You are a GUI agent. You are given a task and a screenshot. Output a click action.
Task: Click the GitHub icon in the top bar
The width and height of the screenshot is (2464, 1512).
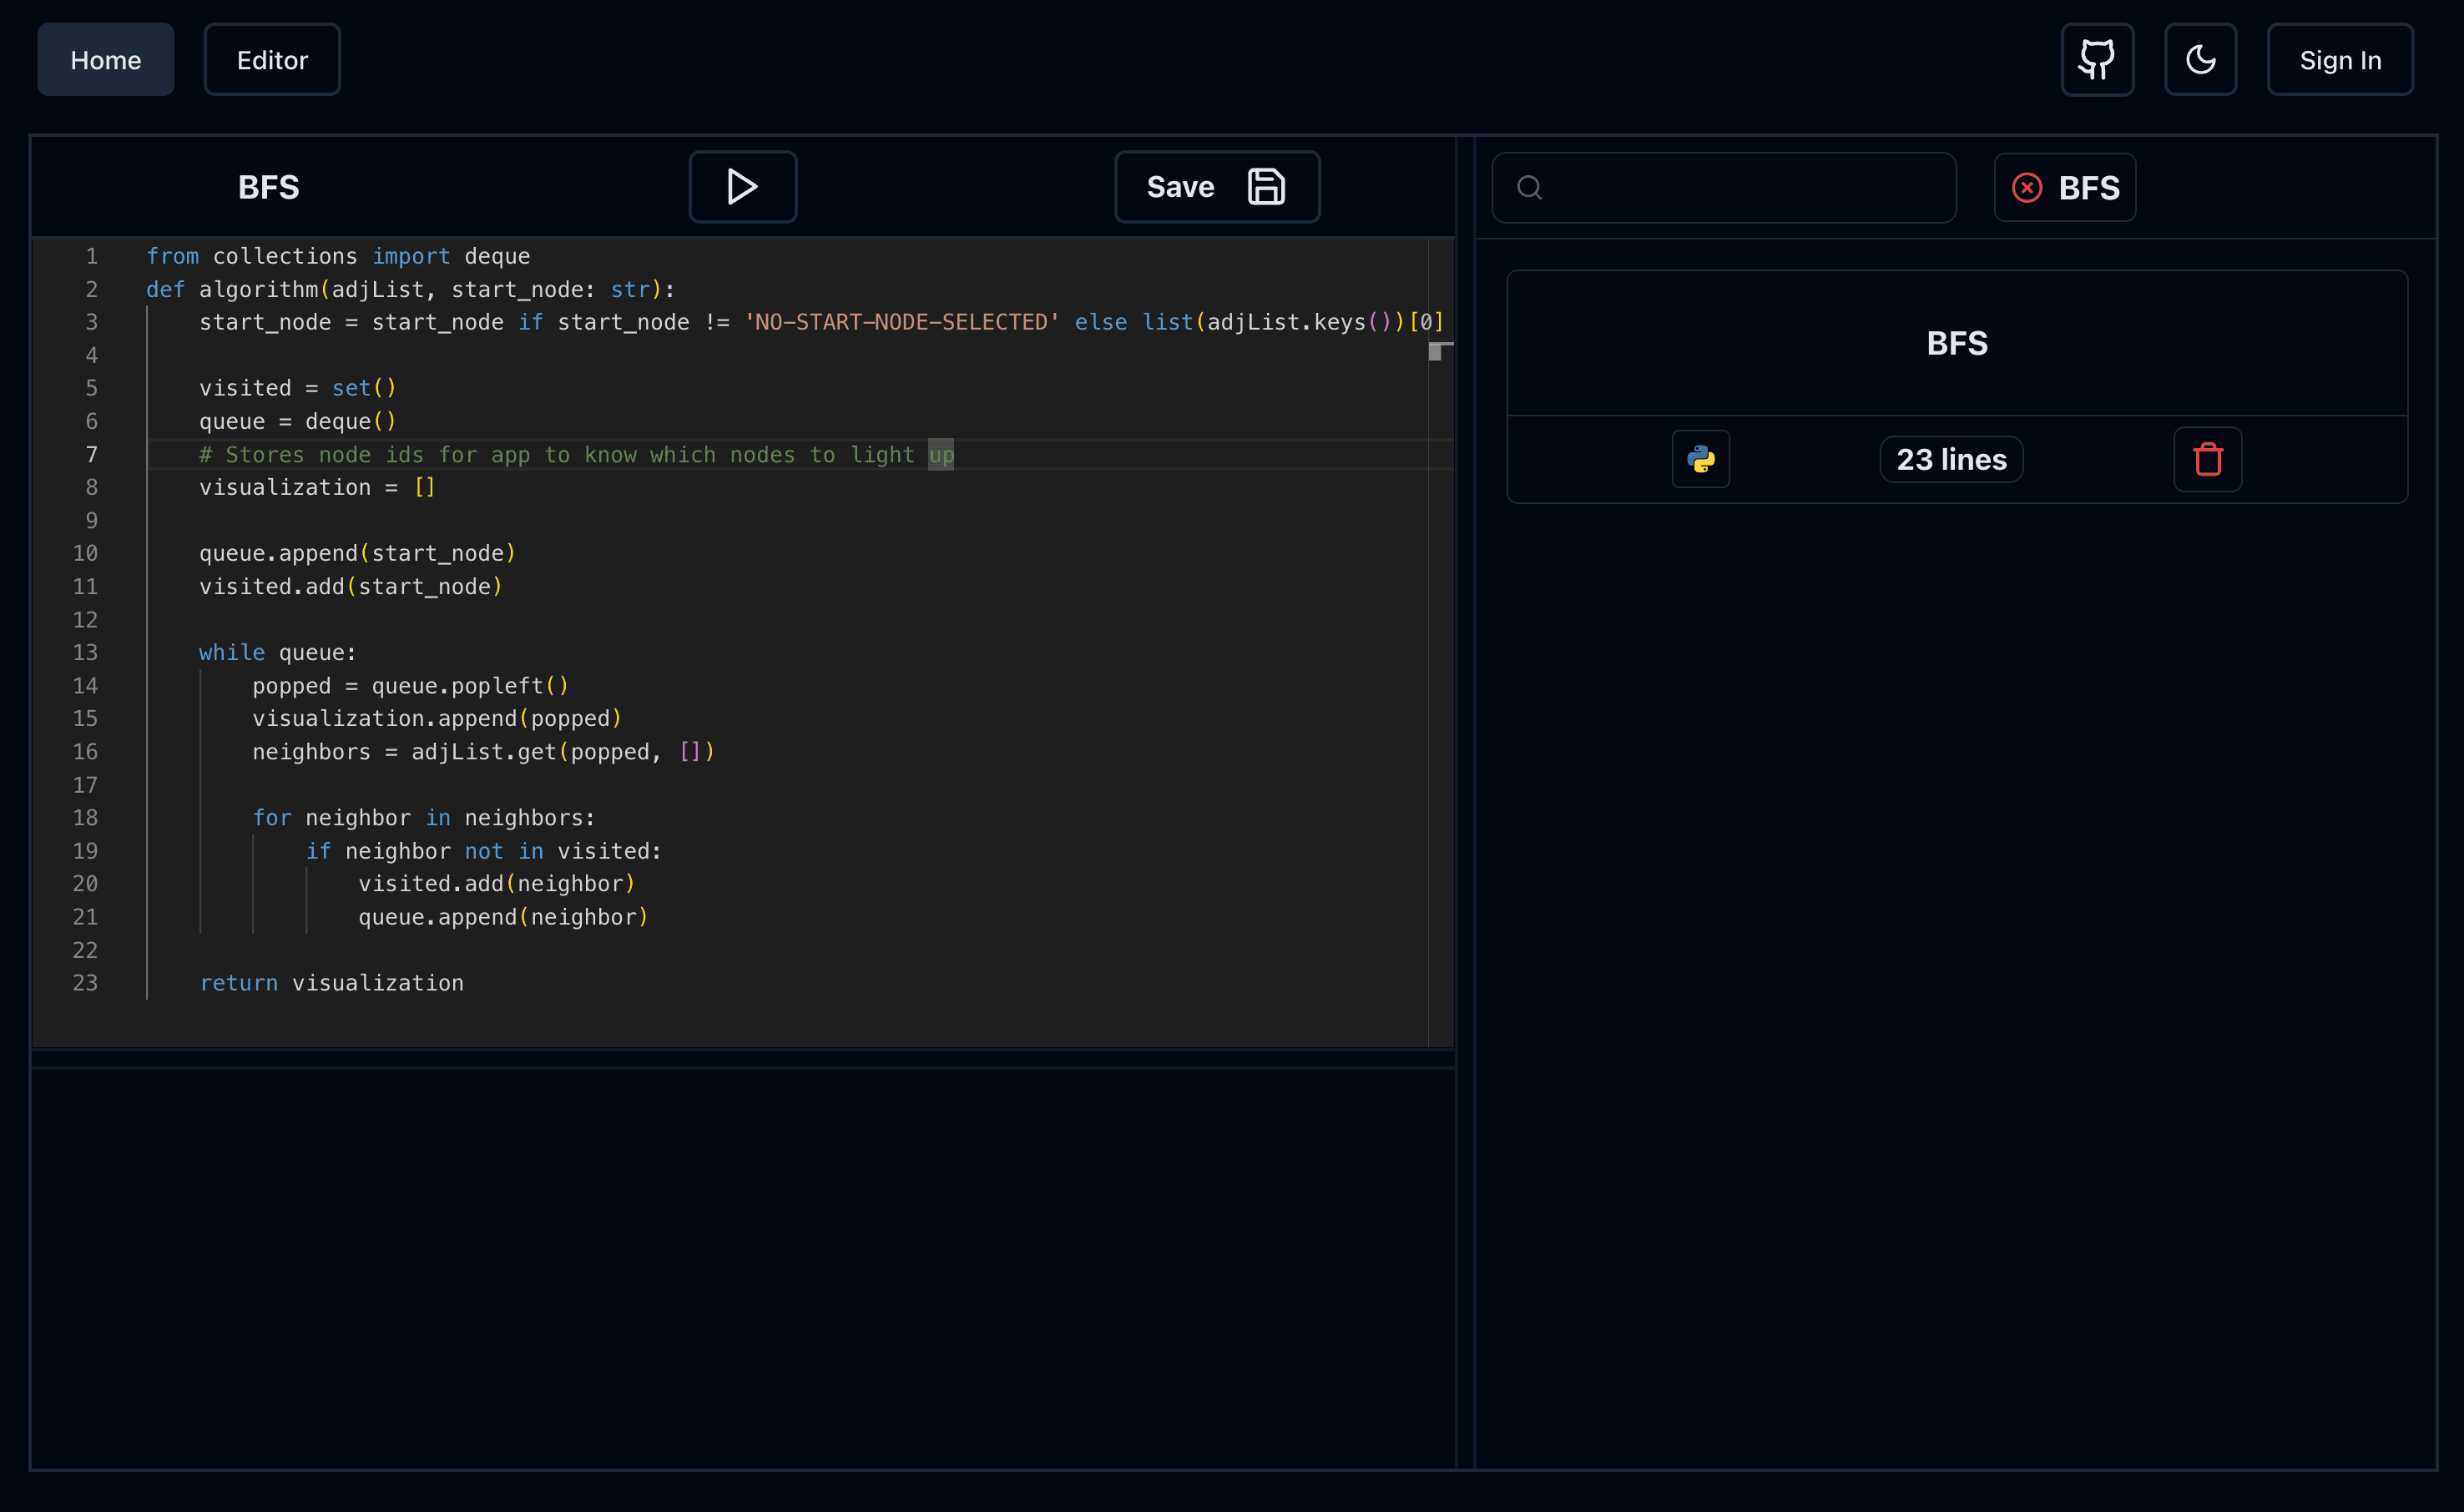click(x=2098, y=58)
